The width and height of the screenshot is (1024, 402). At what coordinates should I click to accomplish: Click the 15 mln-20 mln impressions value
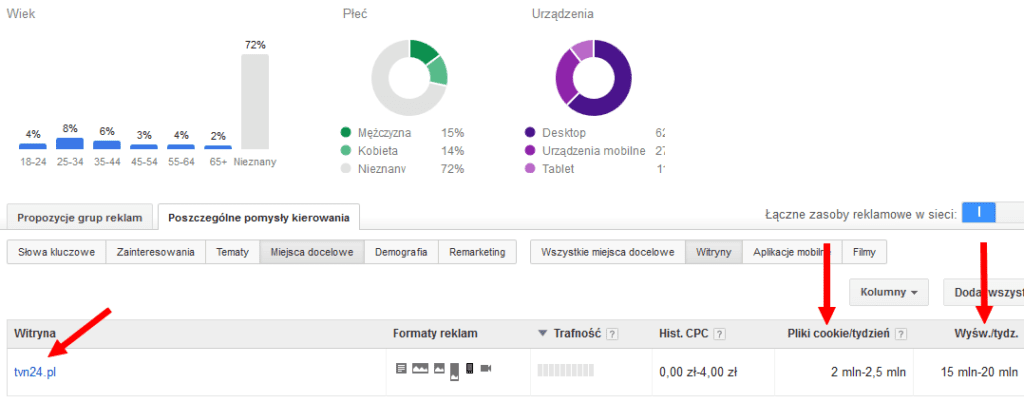pyautogui.click(x=980, y=373)
